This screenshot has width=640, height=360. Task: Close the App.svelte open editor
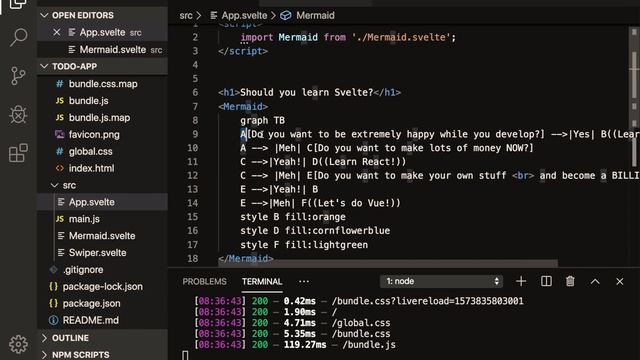pos(57,32)
